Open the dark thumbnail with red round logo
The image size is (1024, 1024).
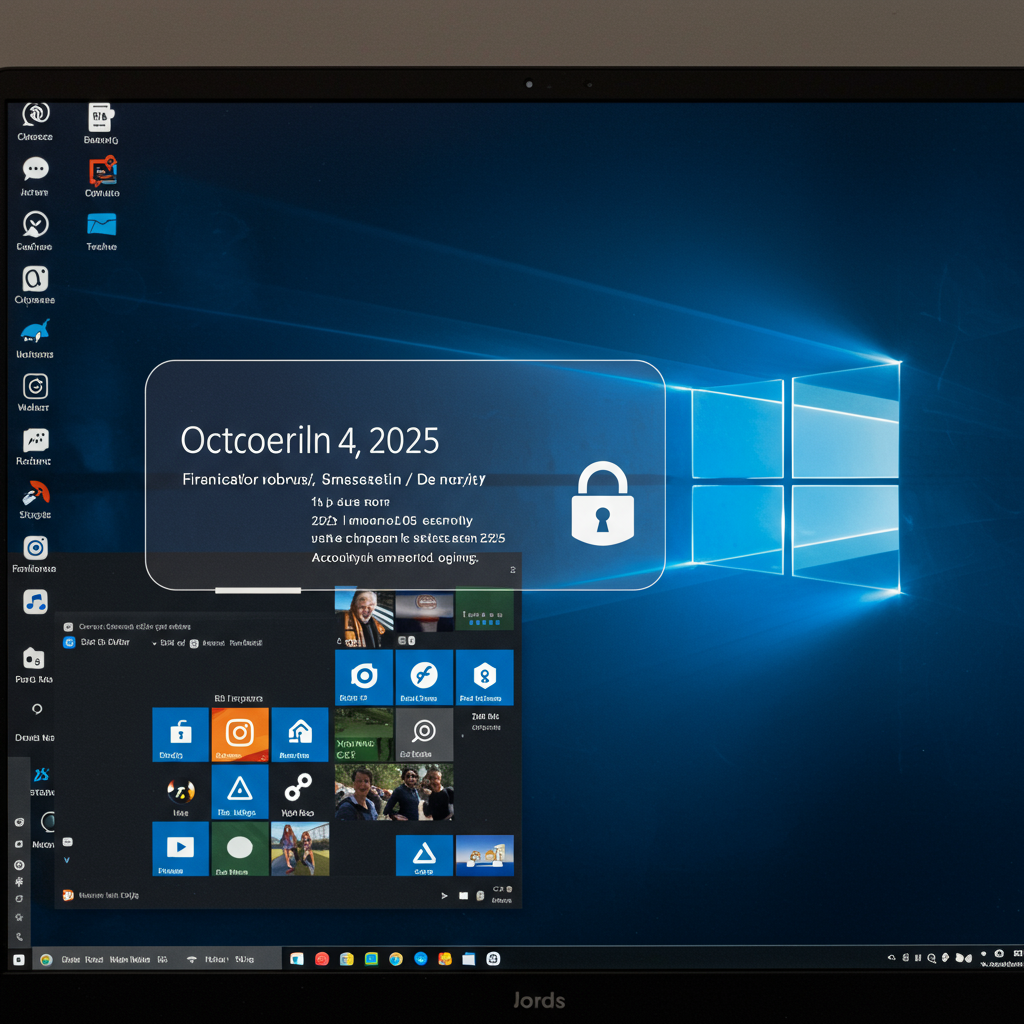tap(424, 611)
